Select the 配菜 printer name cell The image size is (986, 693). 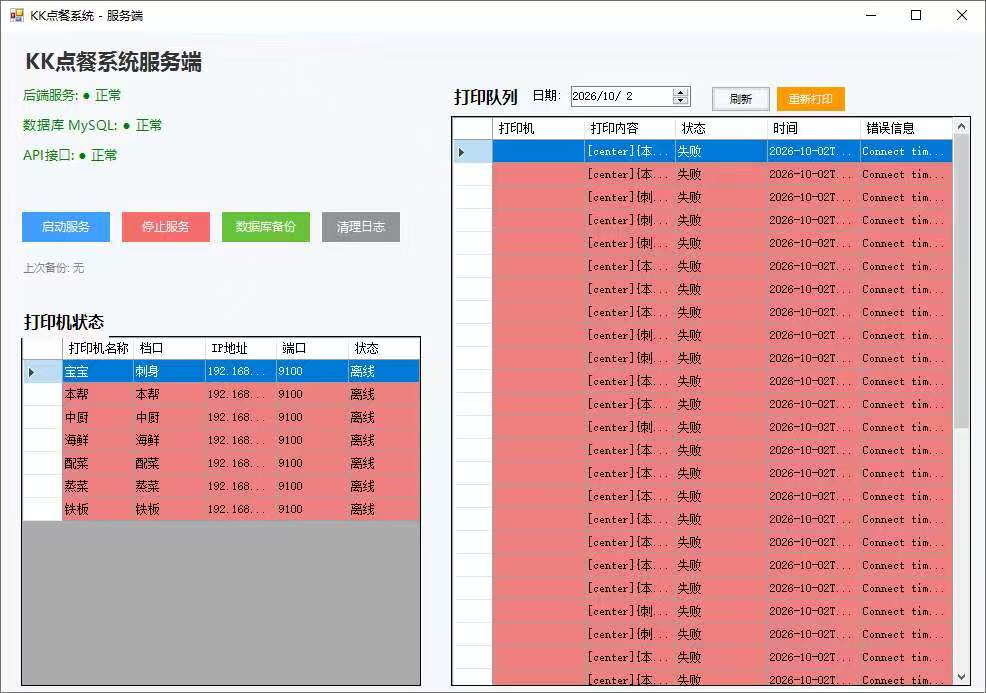tap(98, 463)
